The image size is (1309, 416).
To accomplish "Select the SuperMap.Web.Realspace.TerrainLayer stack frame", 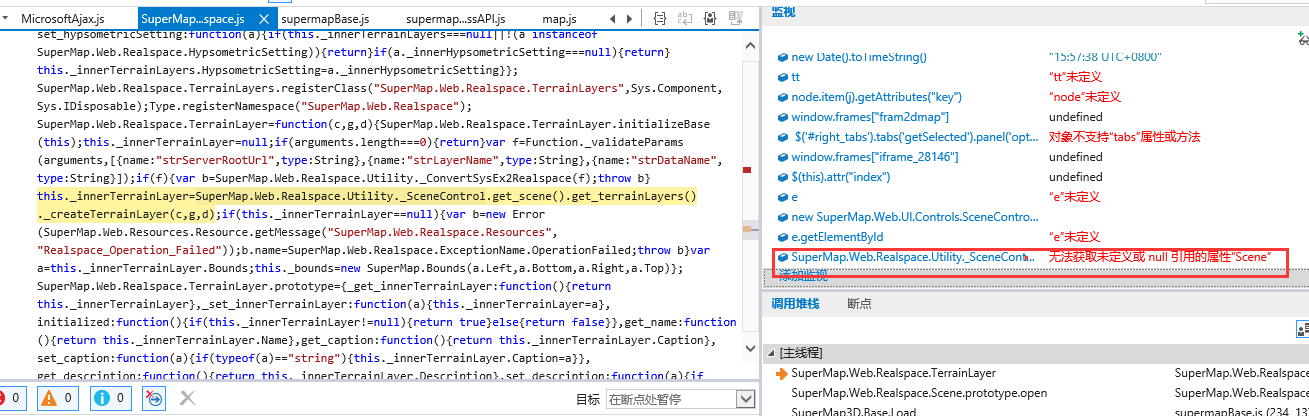I will 893,373.
